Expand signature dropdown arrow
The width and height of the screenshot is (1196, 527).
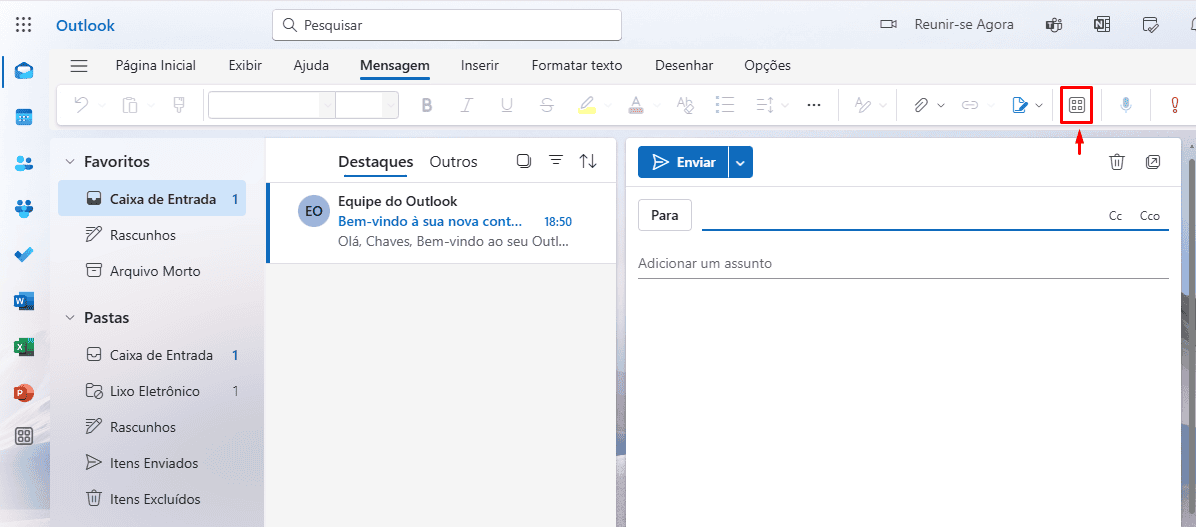[x=1040, y=105]
